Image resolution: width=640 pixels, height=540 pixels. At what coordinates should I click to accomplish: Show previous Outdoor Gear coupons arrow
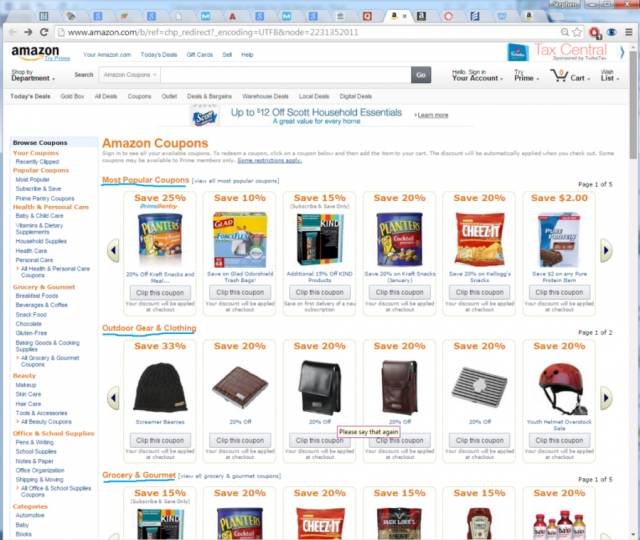click(113, 398)
